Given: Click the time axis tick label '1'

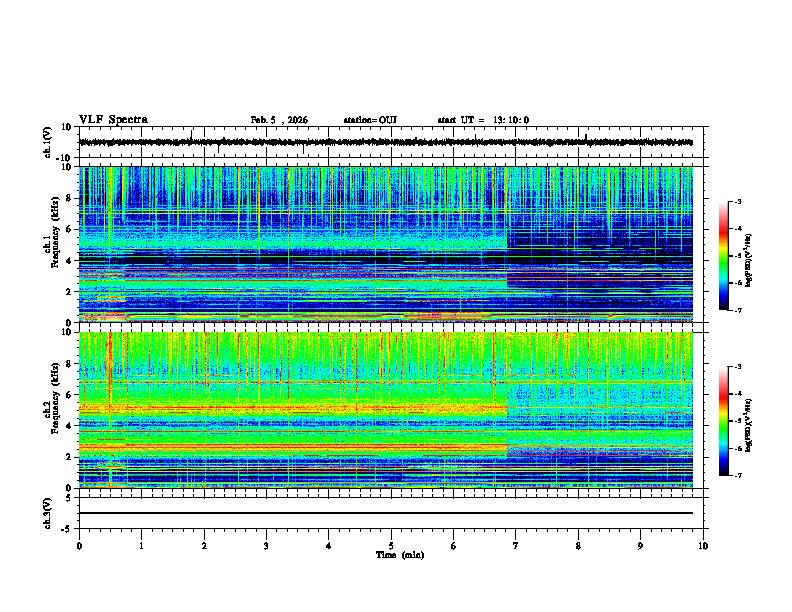Looking at the screenshot, I should tap(142, 546).
